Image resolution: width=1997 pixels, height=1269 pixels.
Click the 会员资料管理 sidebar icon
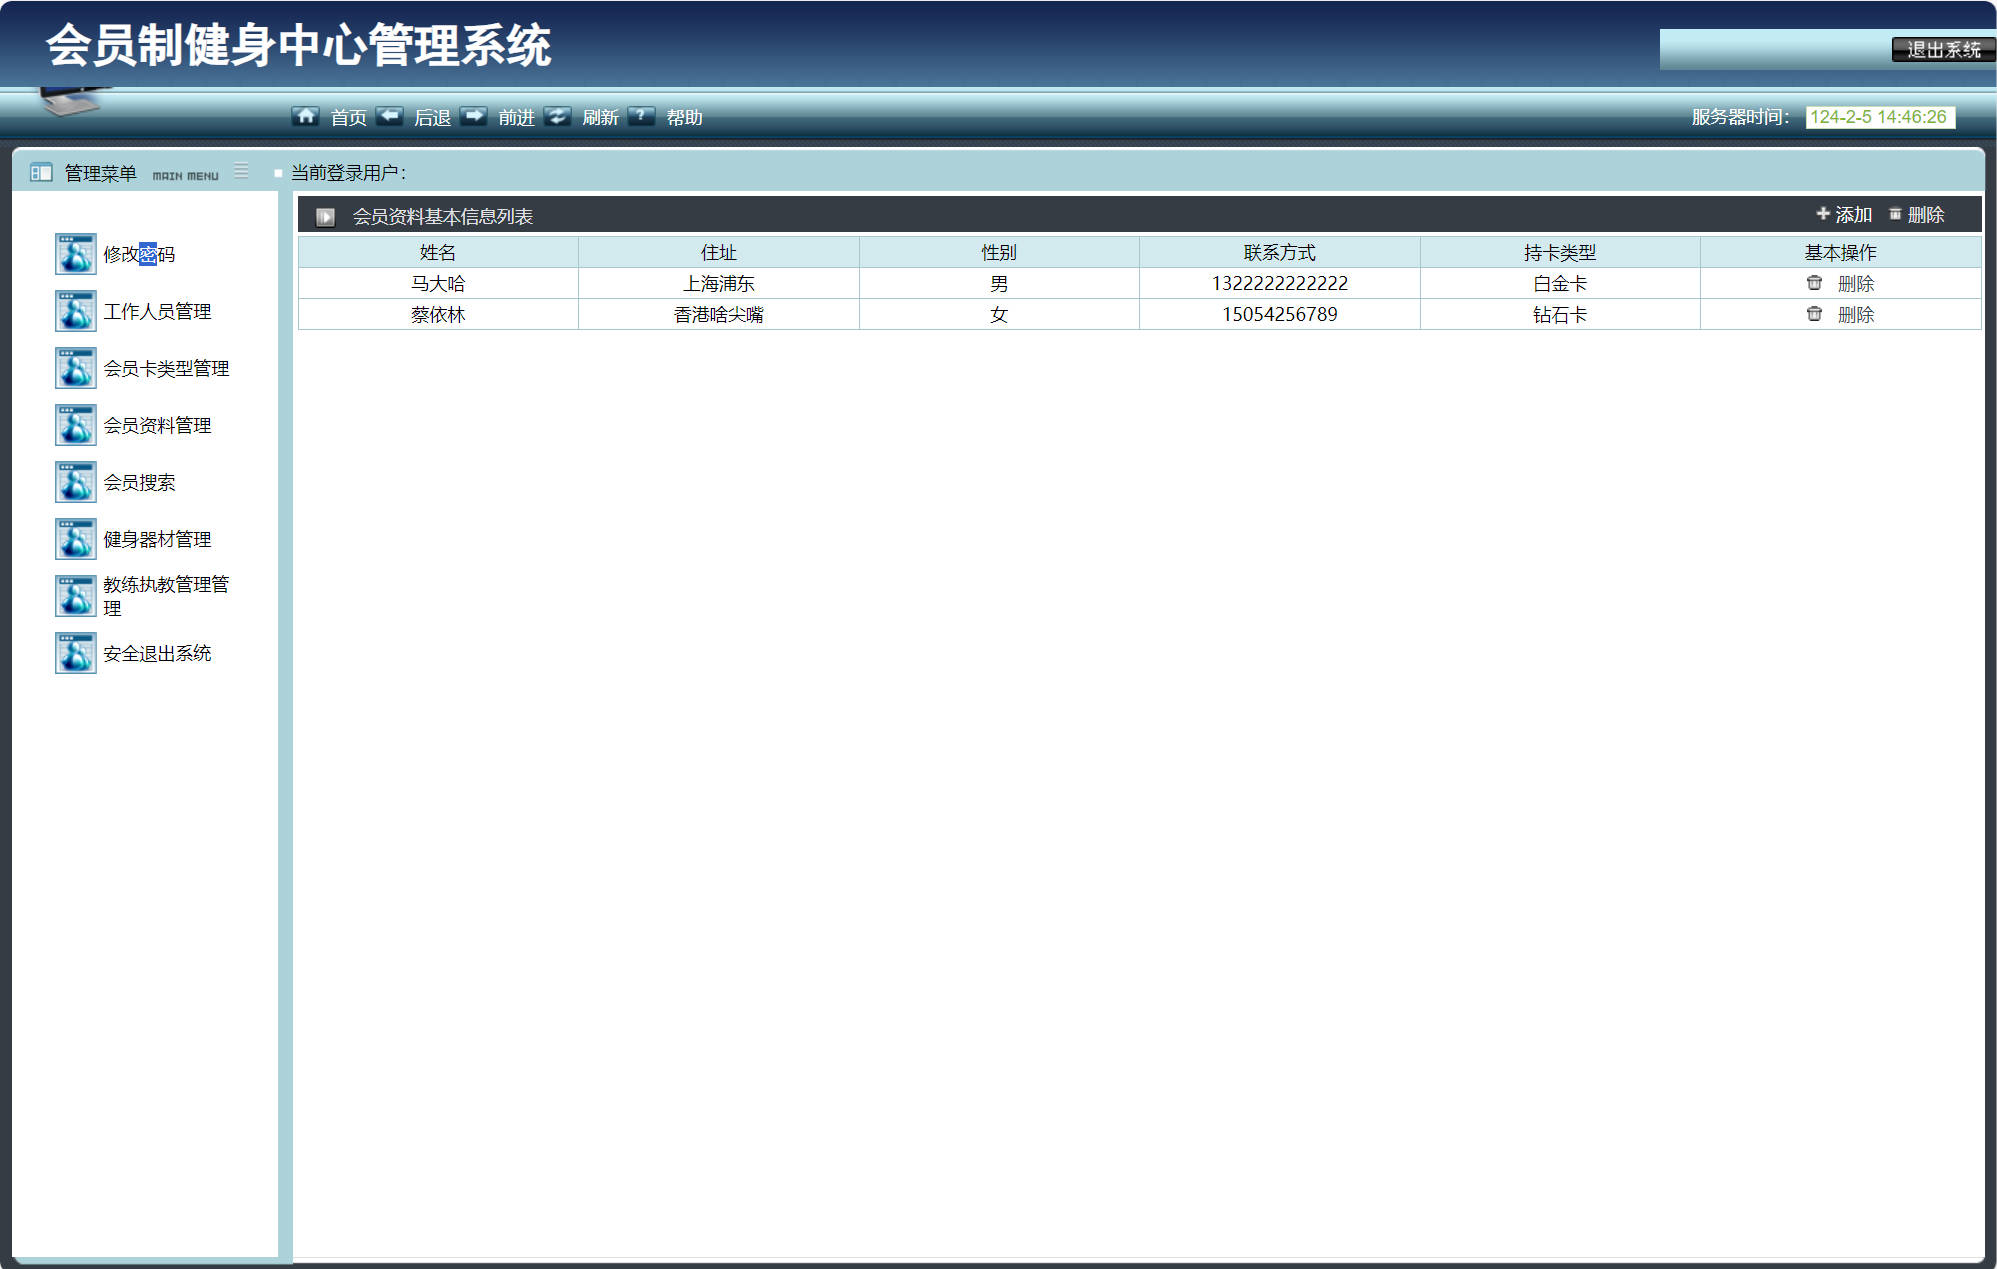[76, 425]
